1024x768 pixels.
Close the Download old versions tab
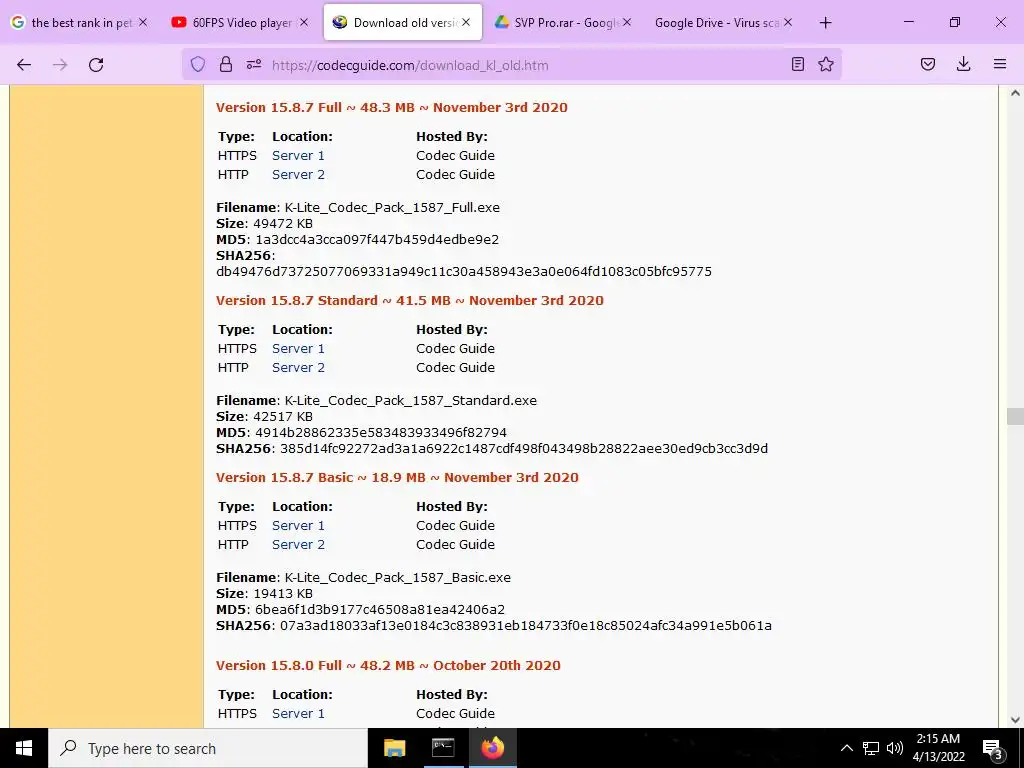pyautogui.click(x=466, y=22)
